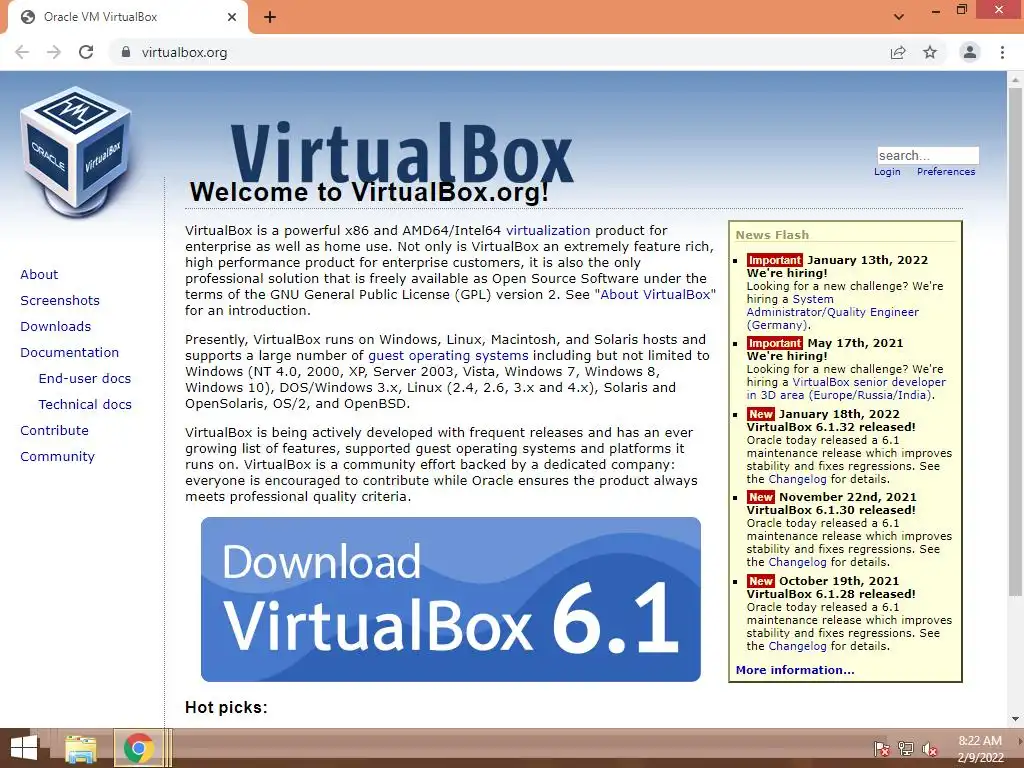
Task: Click the page scrollbar down arrow
Action: (x=1016, y=719)
